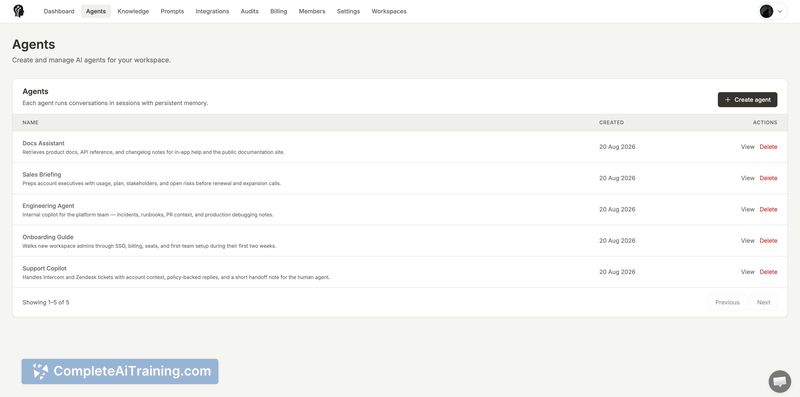Click the Engineering Agent description text
Viewport: 800px width, 397px height.
tap(148, 214)
